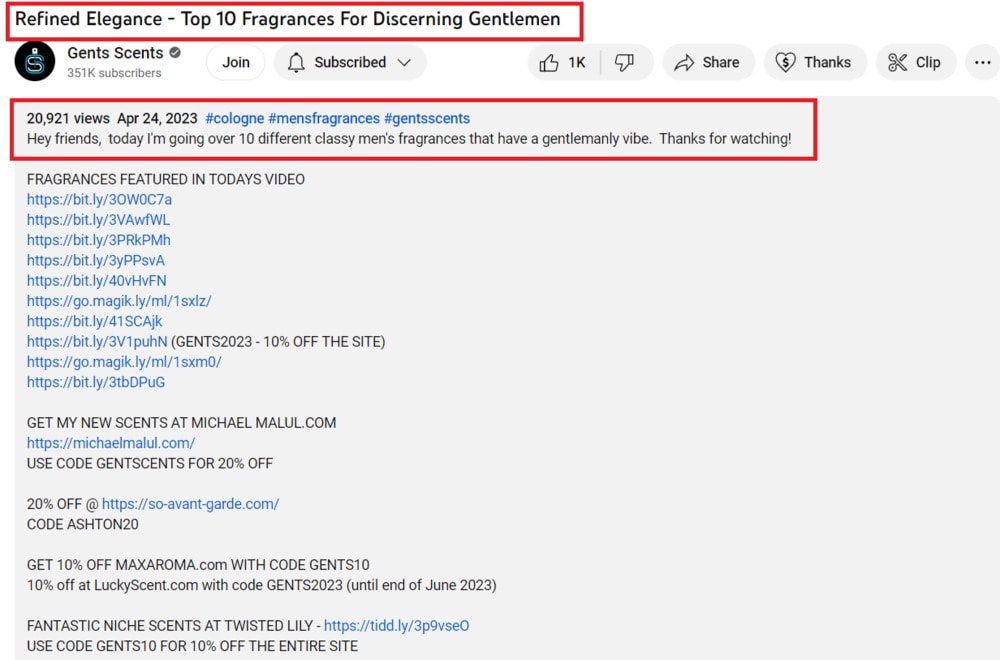The width and height of the screenshot is (1000, 660).
Task: Open more actions three-dot menu
Action: click(982, 62)
